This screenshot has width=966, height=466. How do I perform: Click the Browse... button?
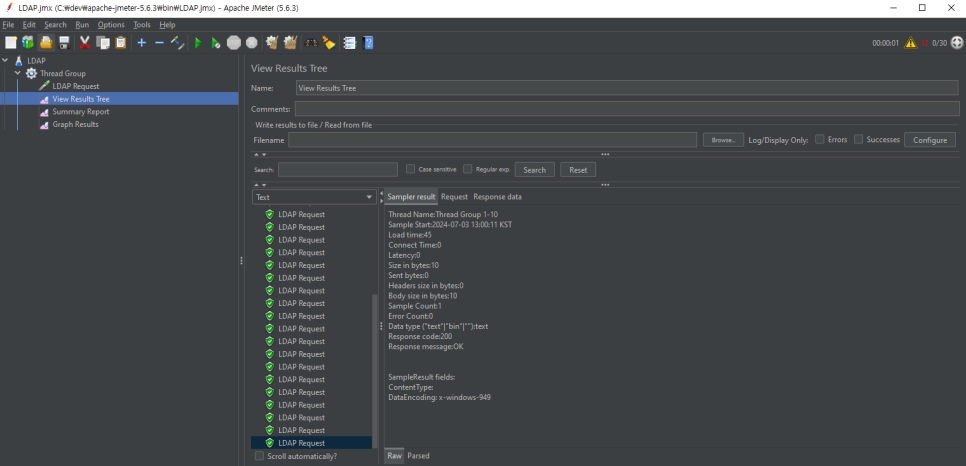[x=723, y=140]
